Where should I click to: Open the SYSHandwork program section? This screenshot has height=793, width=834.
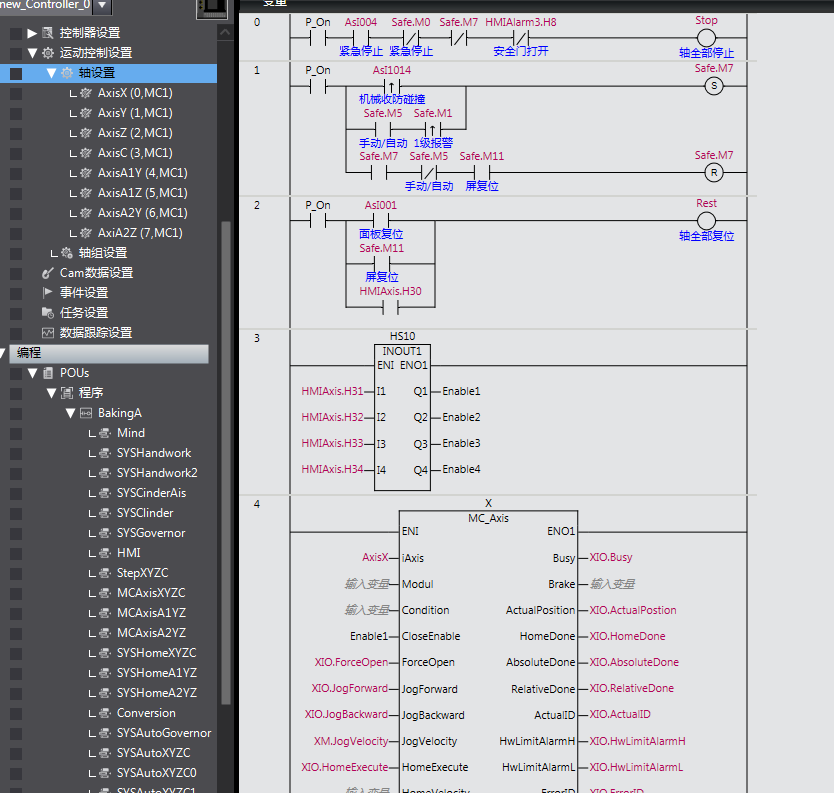point(153,453)
